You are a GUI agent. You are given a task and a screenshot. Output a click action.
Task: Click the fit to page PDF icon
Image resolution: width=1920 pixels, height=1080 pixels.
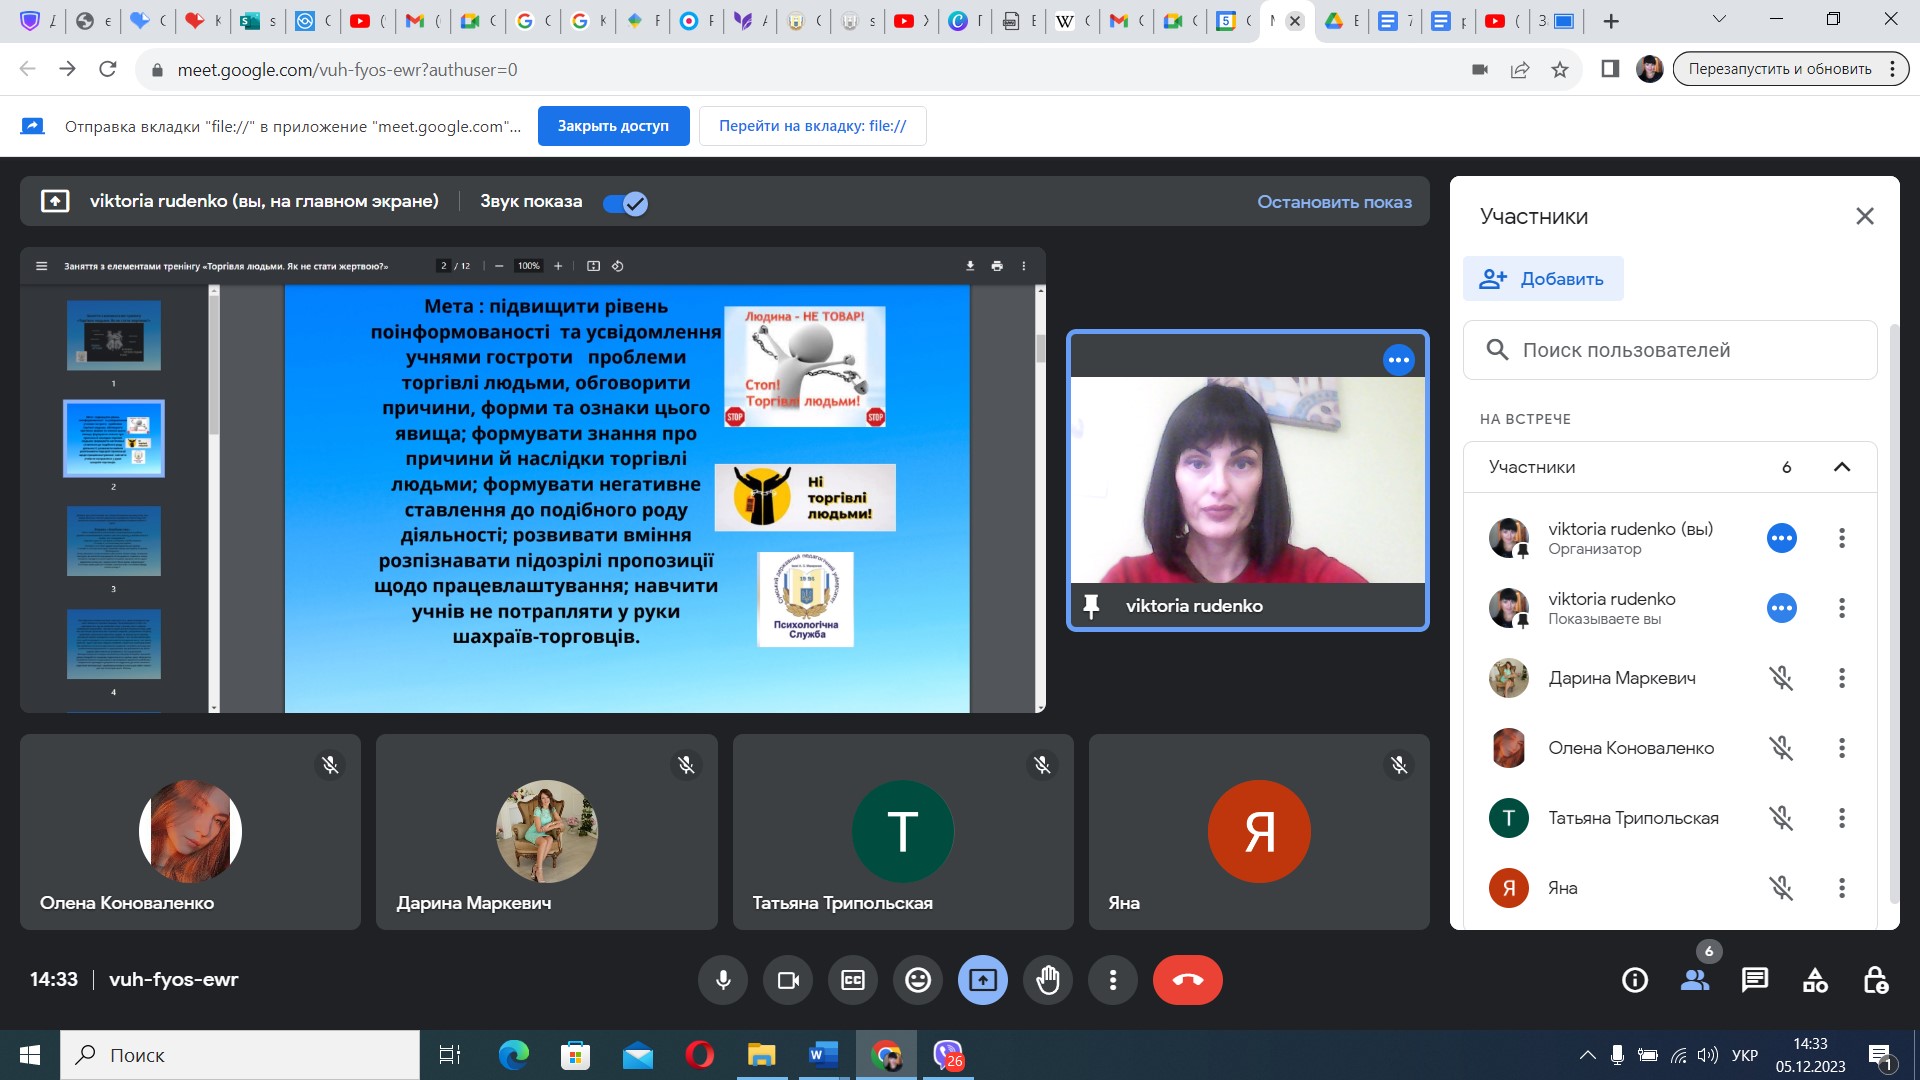[593, 266]
